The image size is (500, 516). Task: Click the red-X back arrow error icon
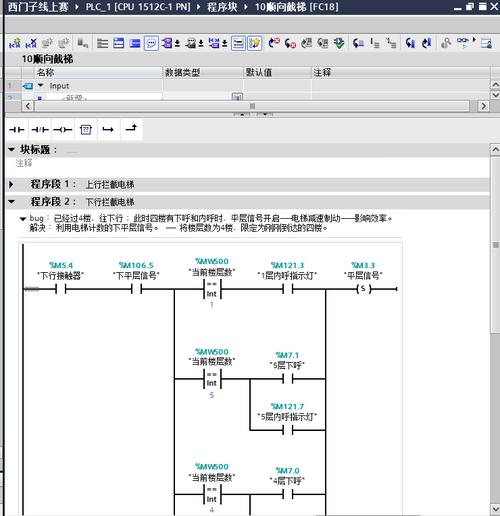point(274,43)
